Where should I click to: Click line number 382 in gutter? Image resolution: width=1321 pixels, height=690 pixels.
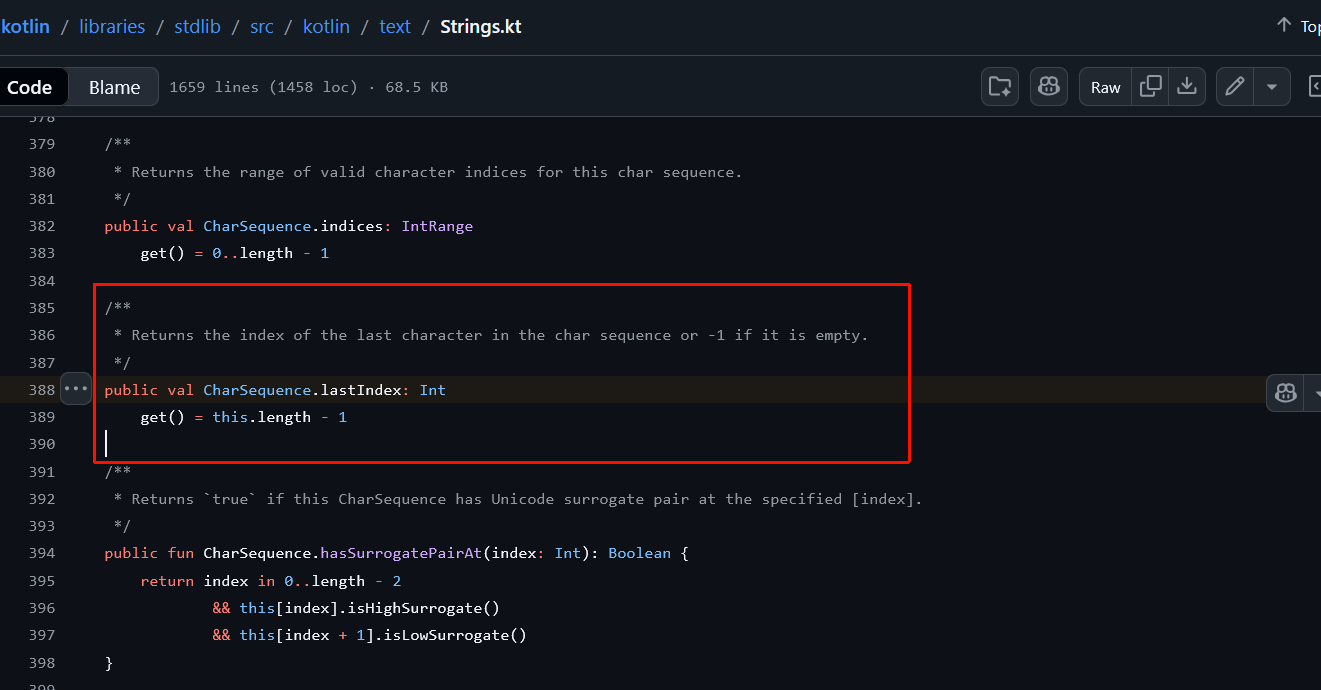(41, 226)
